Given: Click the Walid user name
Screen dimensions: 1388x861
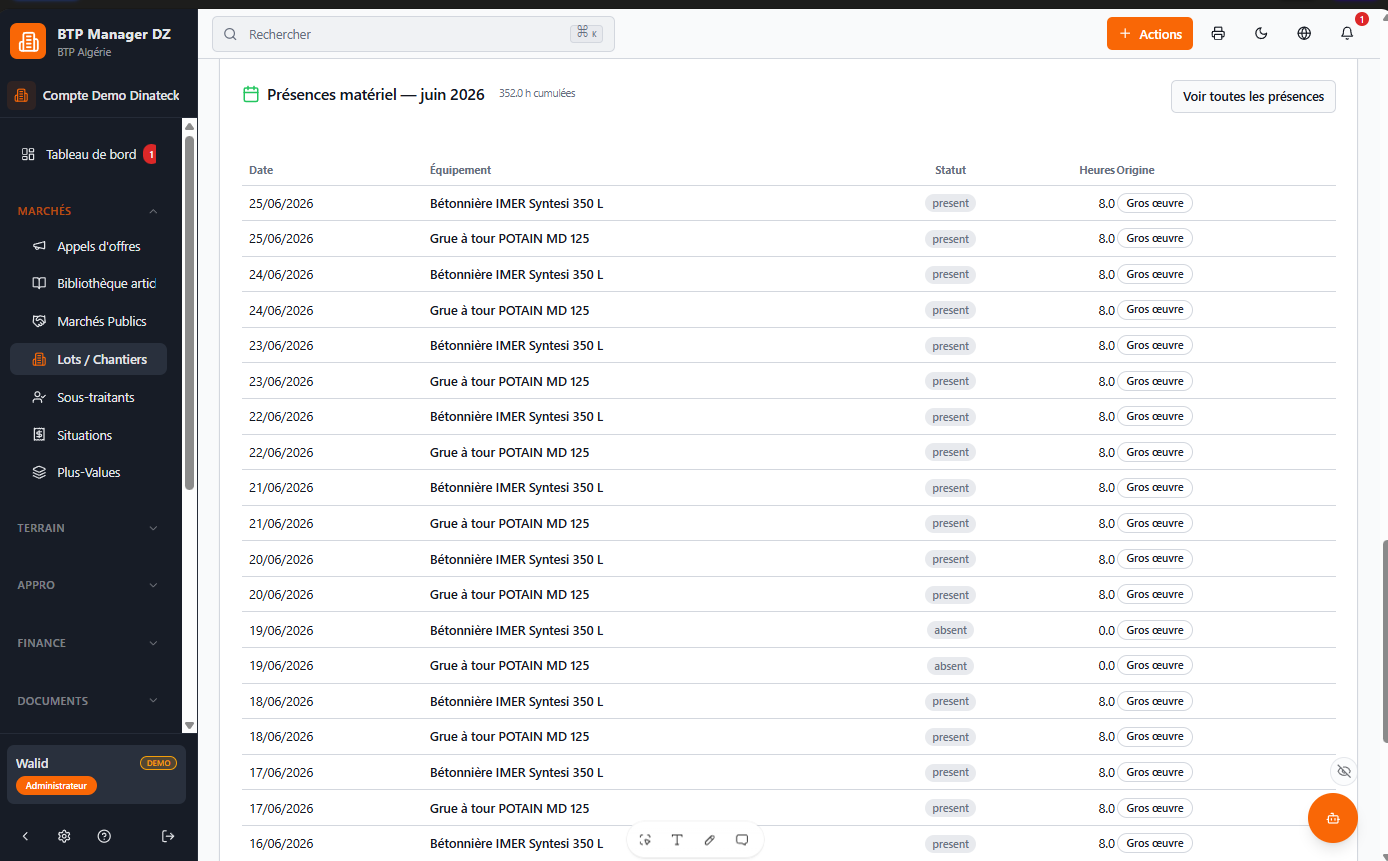Looking at the screenshot, I should 32,763.
